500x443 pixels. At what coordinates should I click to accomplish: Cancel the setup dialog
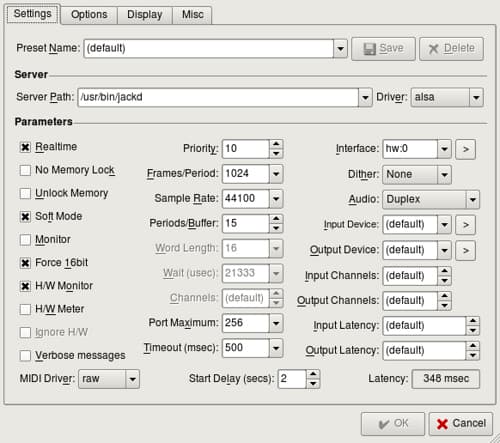click(x=461, y=424)
